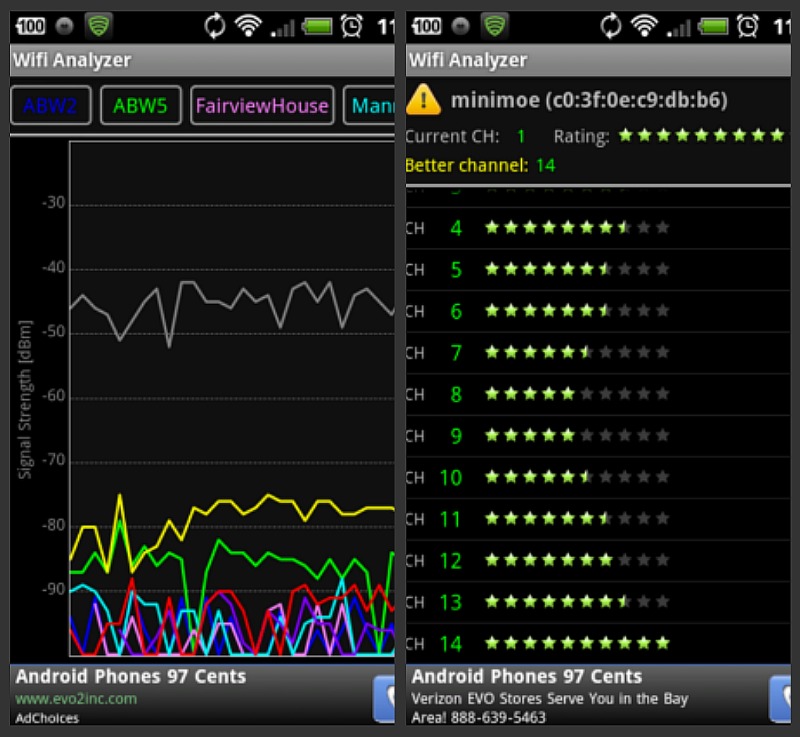Tap the 100 battery indicator in right screen
This screenshot has width=800, height=737.
[x=427, y=26]
